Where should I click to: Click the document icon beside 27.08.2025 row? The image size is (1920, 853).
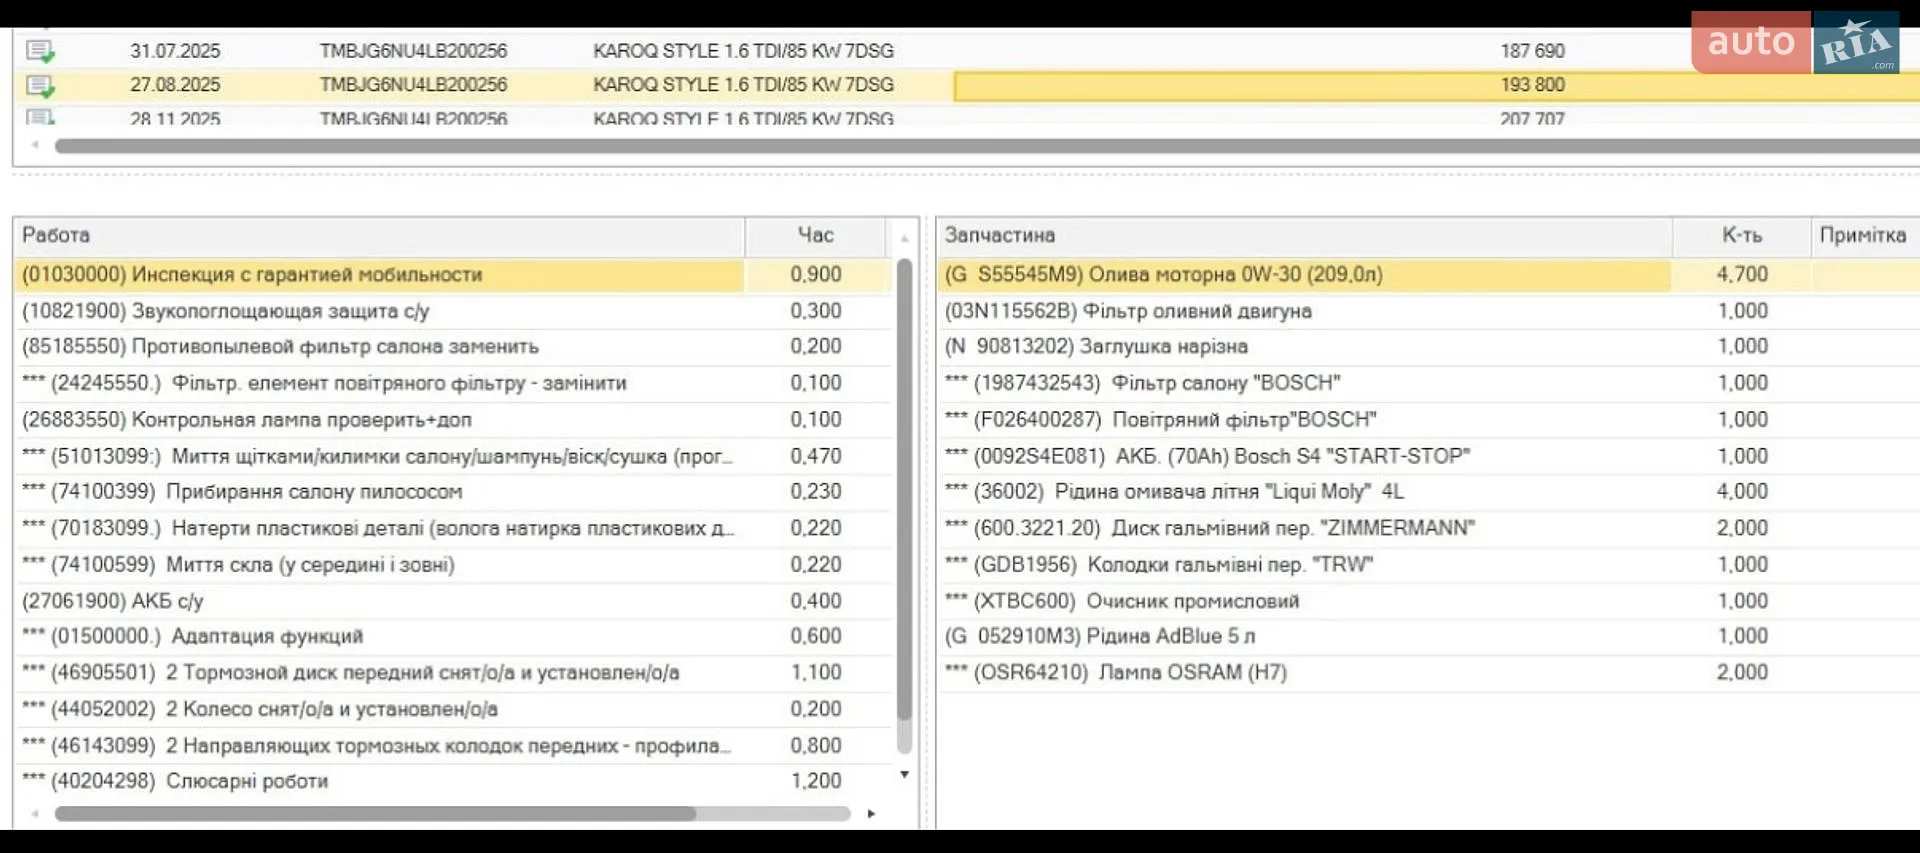(x=40, y=85)
